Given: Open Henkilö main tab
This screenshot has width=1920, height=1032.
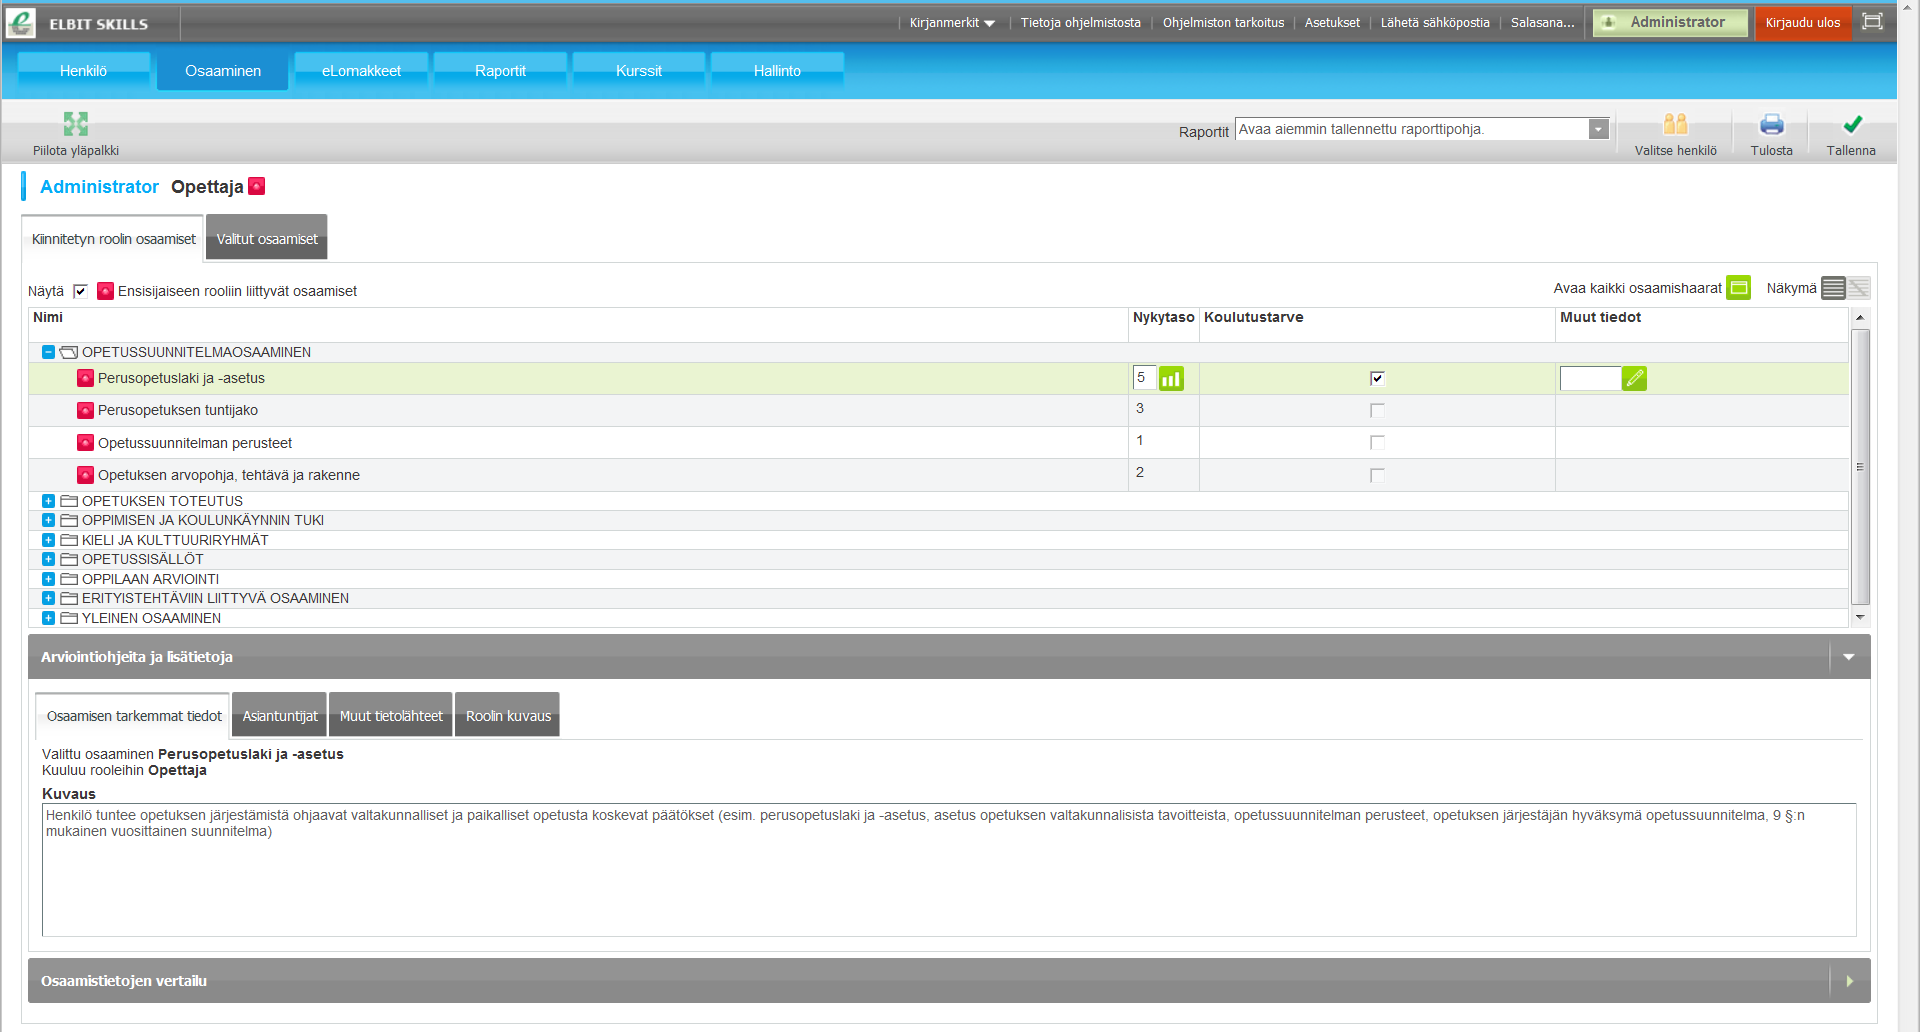Looking at the screenshot, I should pyautogui.click(x=84, y=71).
